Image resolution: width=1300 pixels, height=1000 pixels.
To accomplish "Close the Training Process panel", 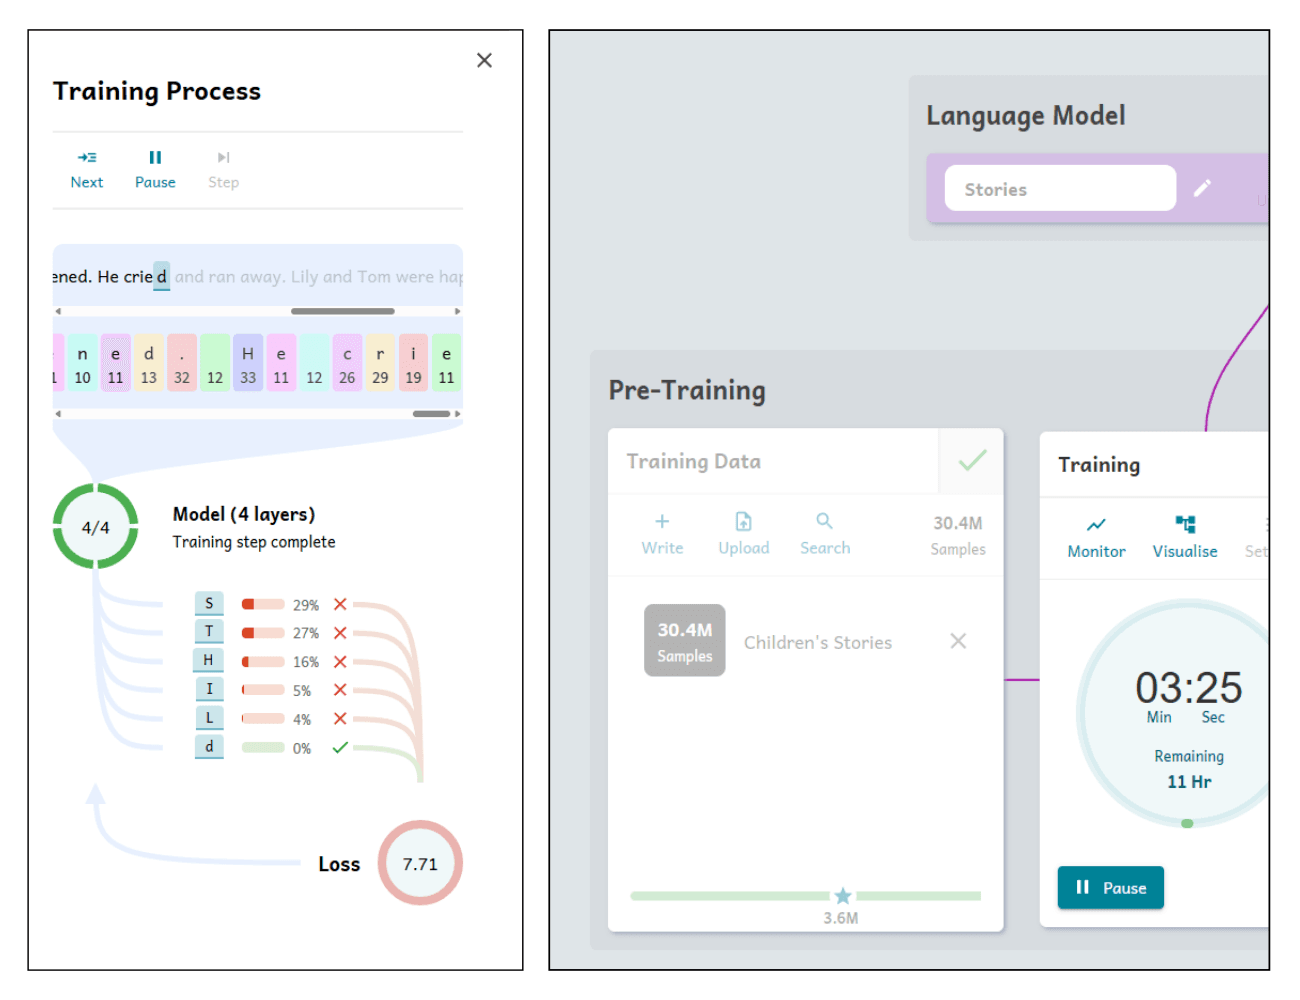I will click(484, 60).
